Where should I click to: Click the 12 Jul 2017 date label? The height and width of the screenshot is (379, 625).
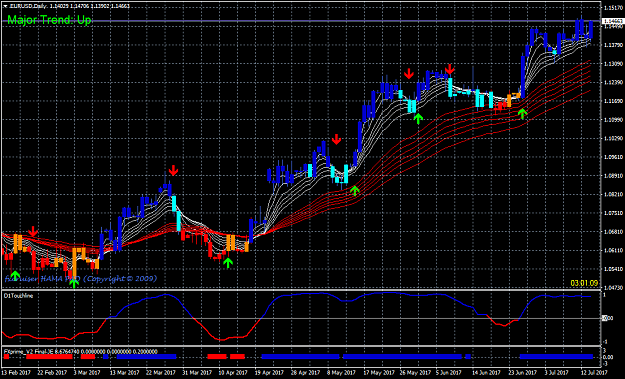pos(593,373)
